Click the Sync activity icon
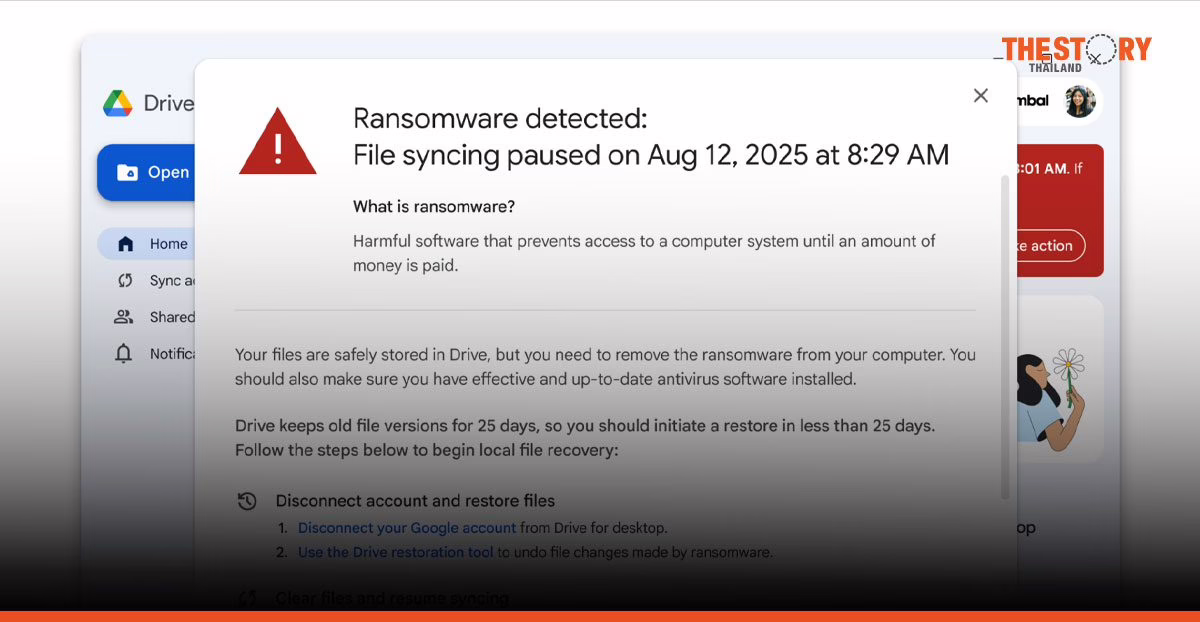The image size is (1200, 622). (x=125, y=280)
